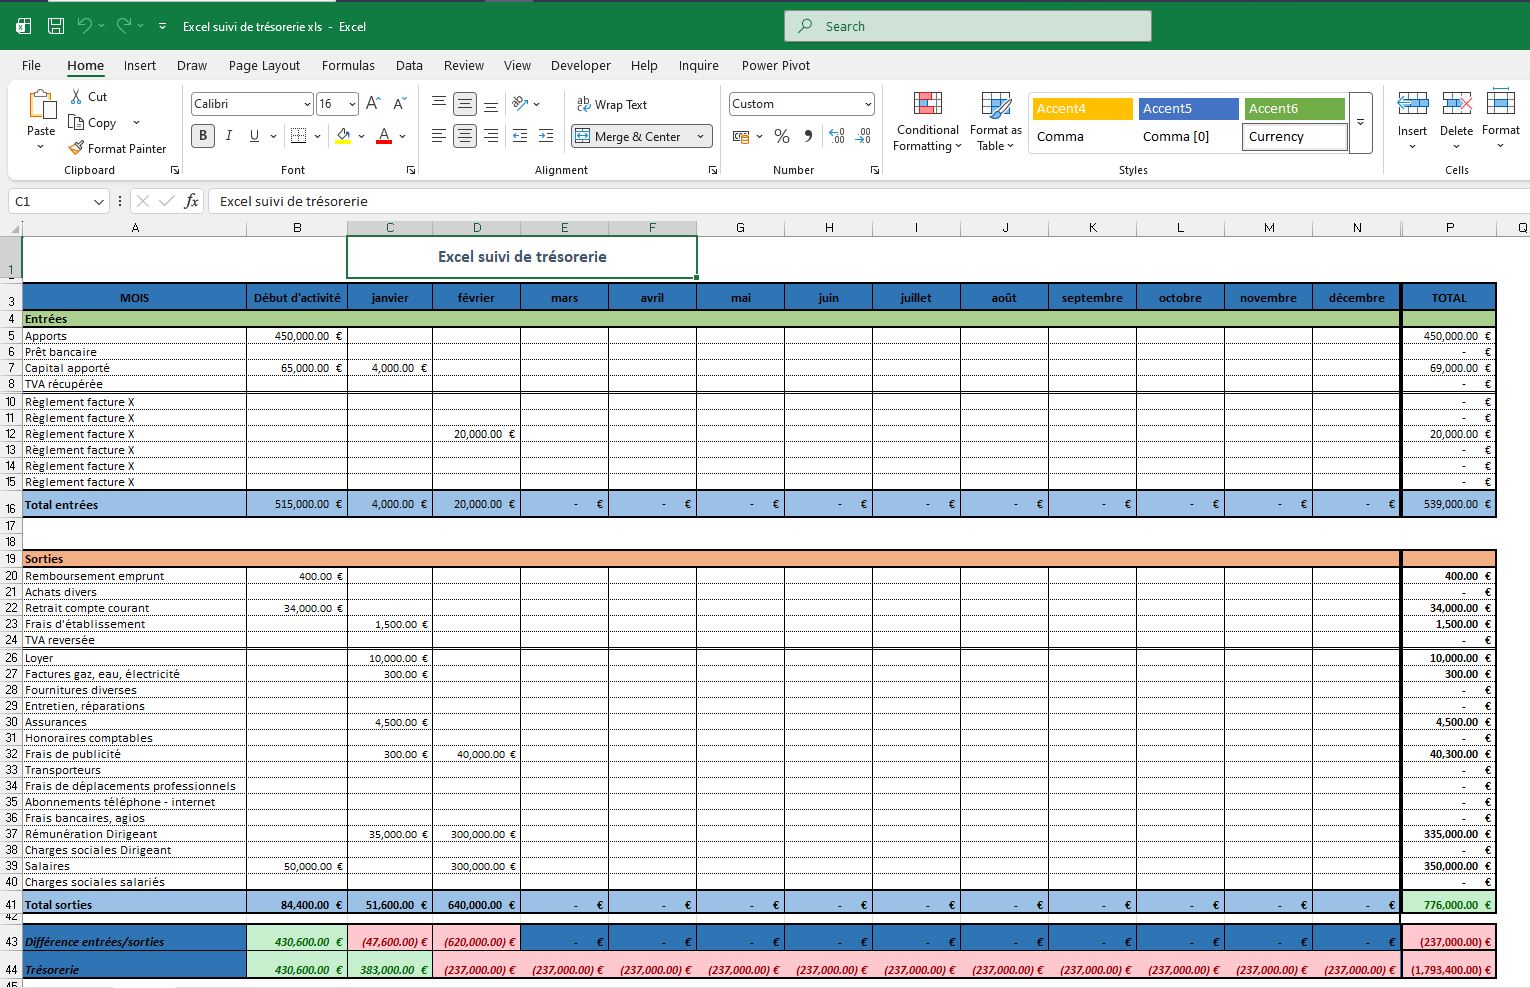Click the formula bar text

[294, 201]
